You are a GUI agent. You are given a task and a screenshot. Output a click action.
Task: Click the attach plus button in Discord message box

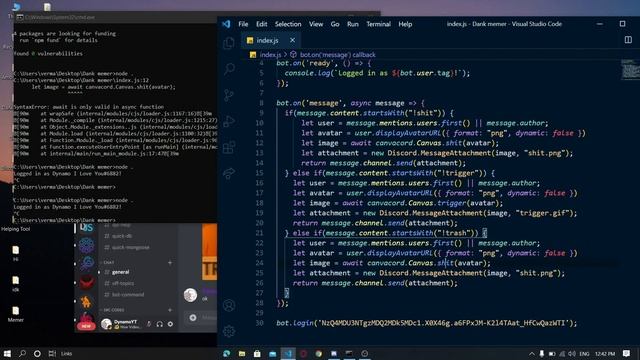[193, 318]
